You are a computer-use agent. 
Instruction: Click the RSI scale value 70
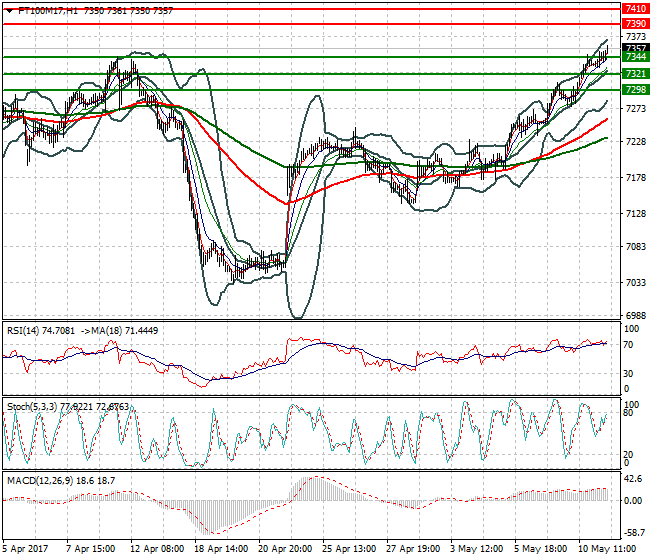tap(628, 345)
